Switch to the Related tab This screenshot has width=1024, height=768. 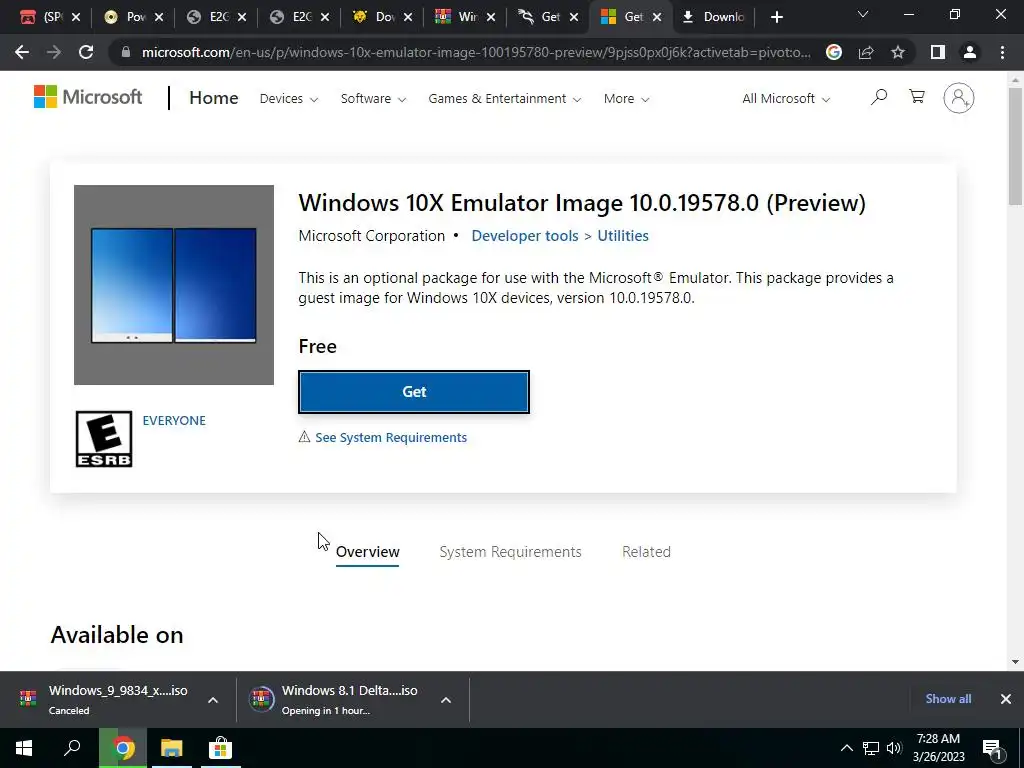coord(646,552)
